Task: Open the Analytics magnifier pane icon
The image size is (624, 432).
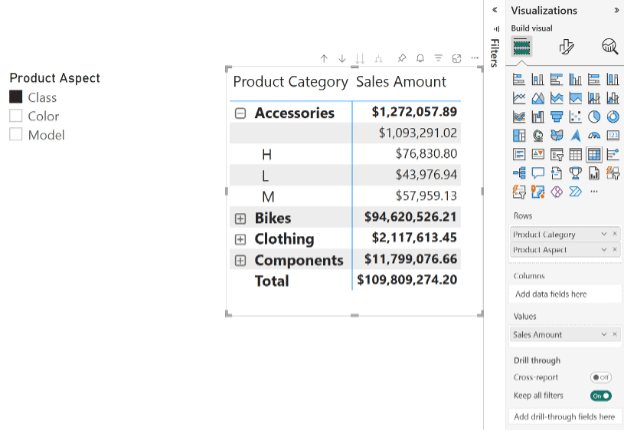Action: (x=609, y=46)
